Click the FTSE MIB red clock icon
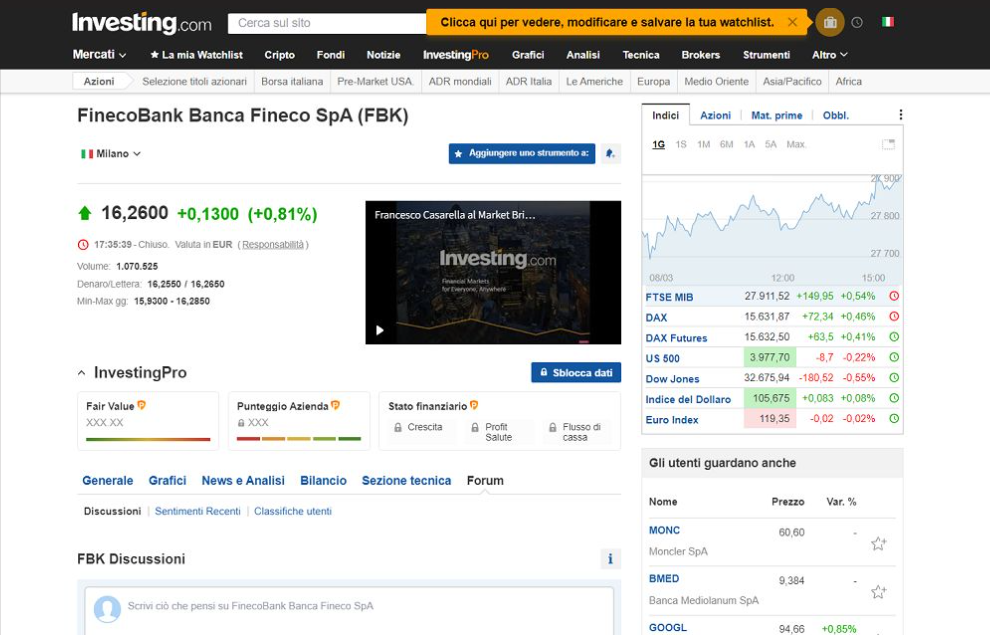This screenshot has width=990, height=635. click(894, 296)
